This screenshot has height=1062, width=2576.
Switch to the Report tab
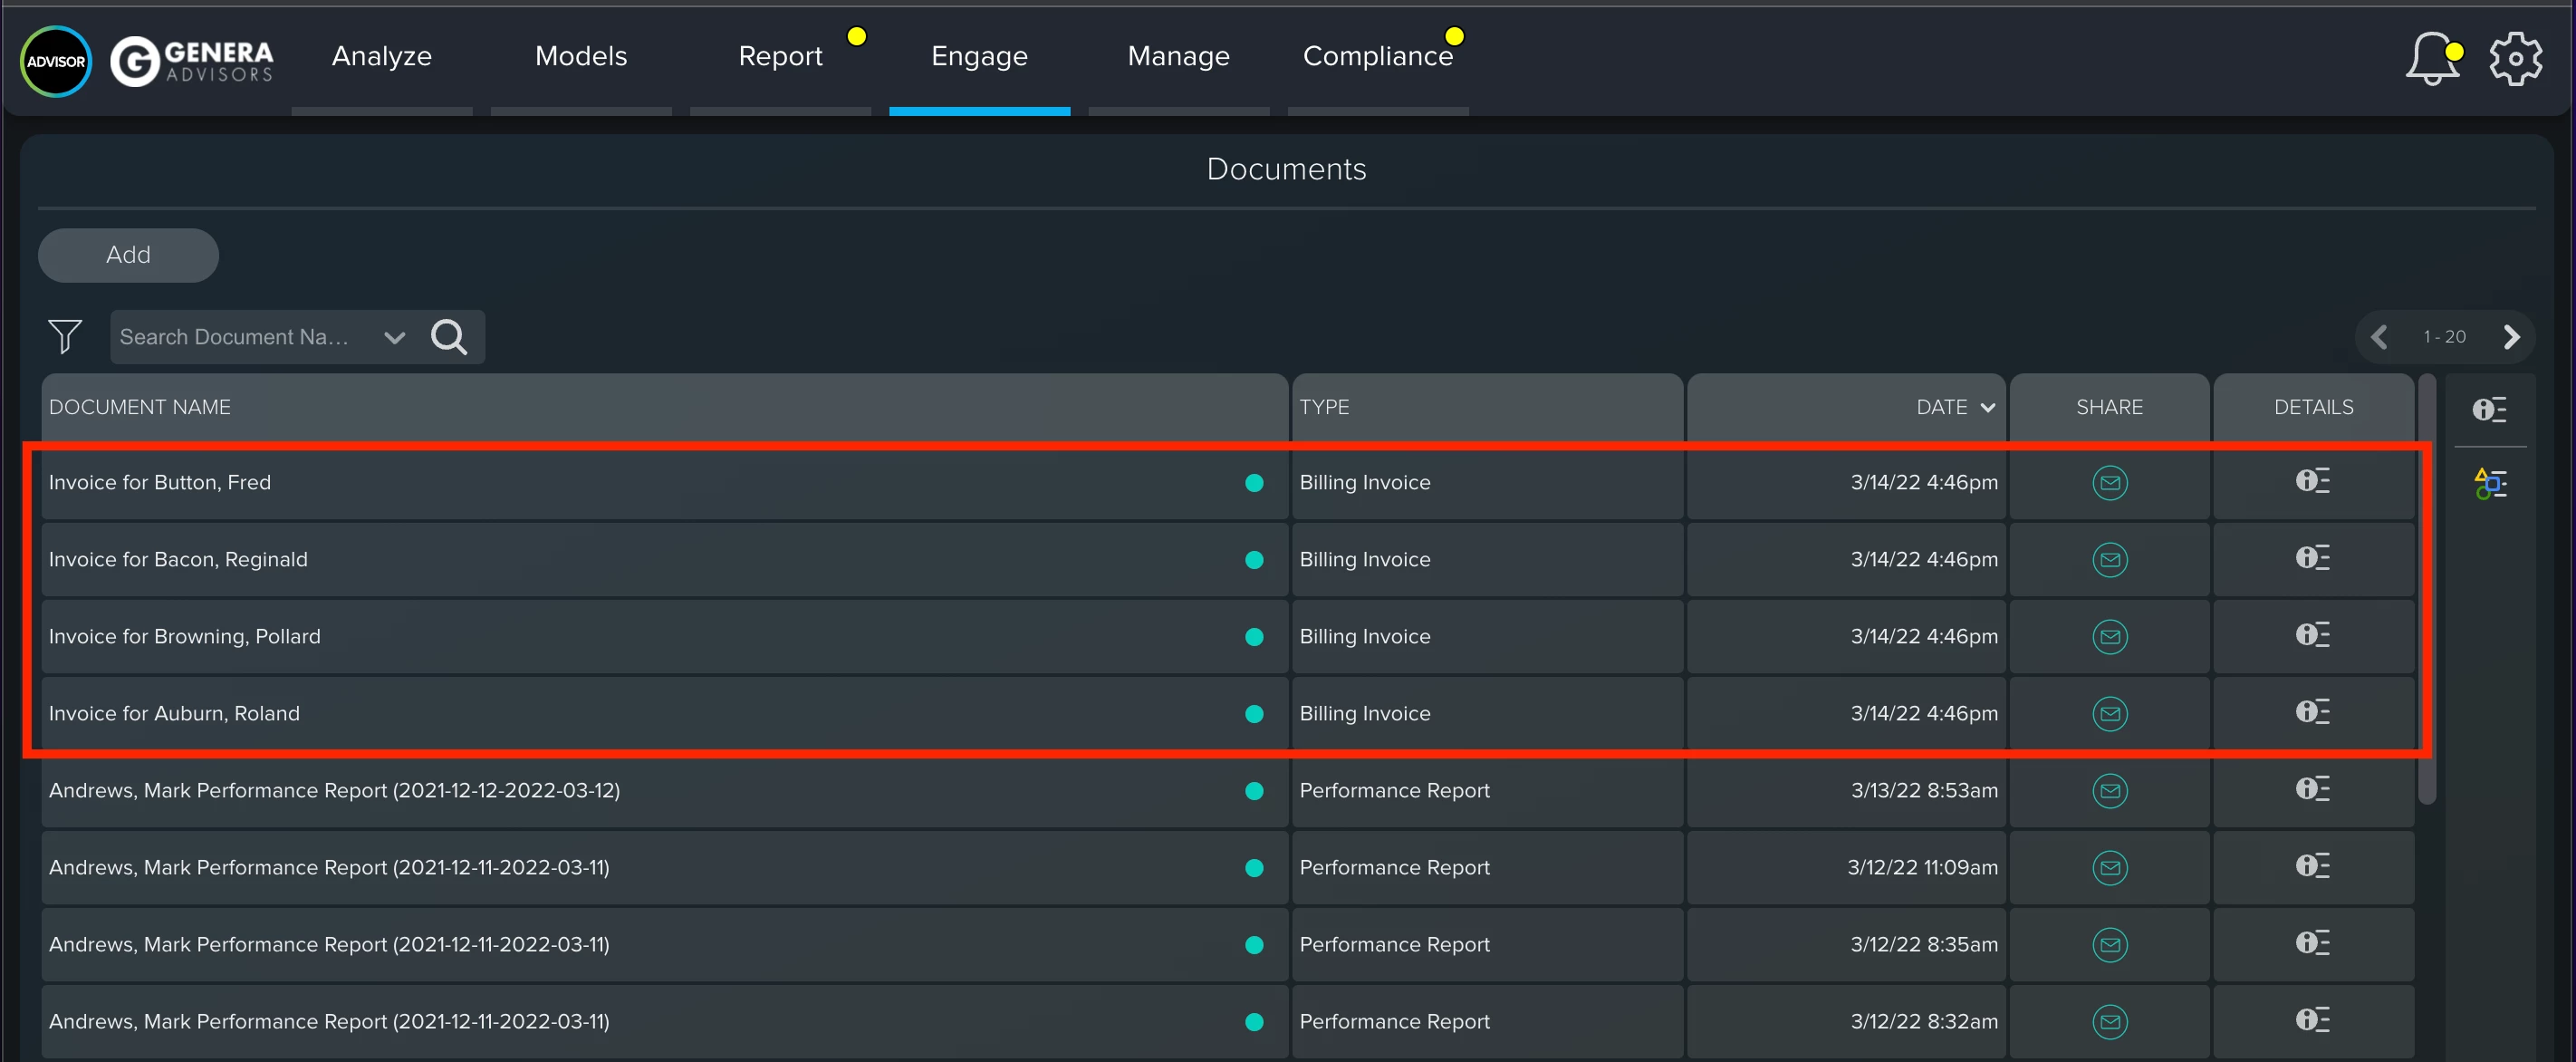tap(780, 56)
